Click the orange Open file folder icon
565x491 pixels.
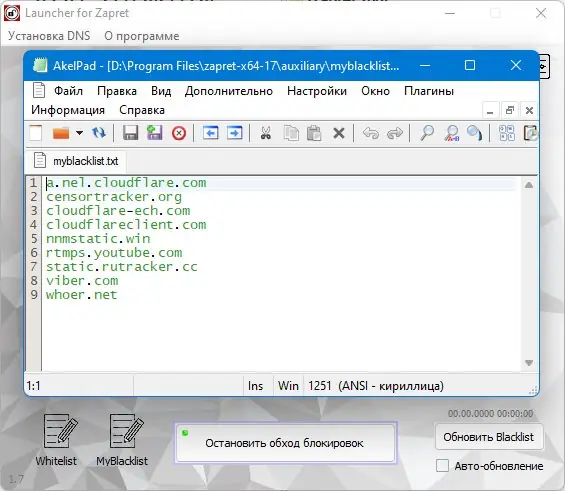(x=61, y=133)
